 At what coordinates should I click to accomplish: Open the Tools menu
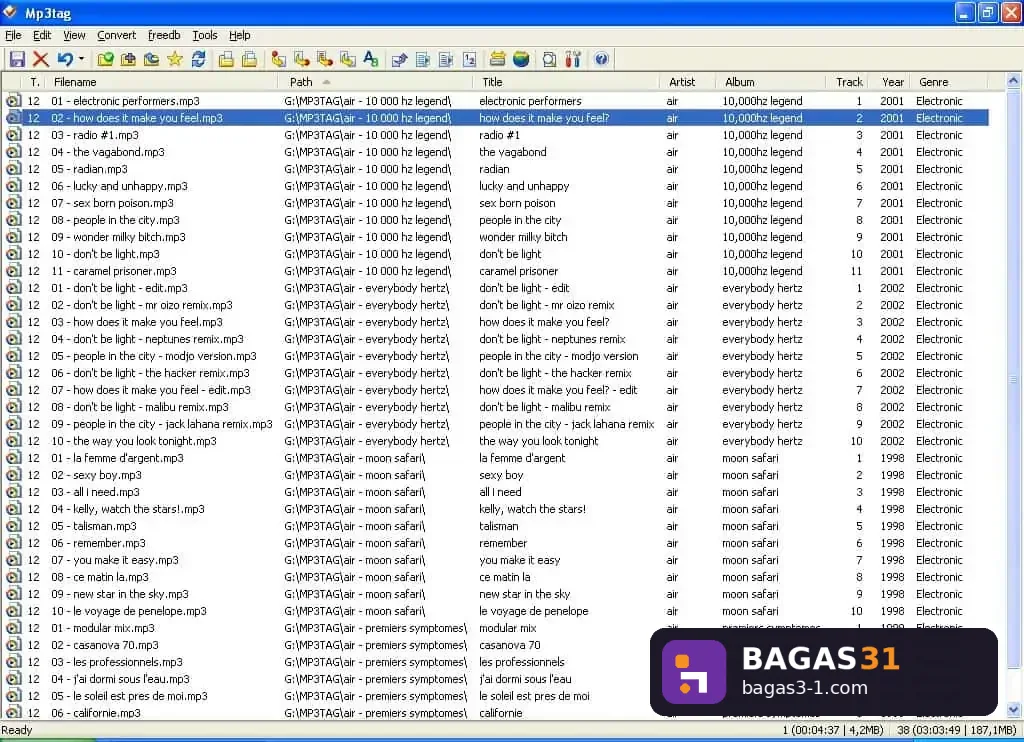(204, 35)
